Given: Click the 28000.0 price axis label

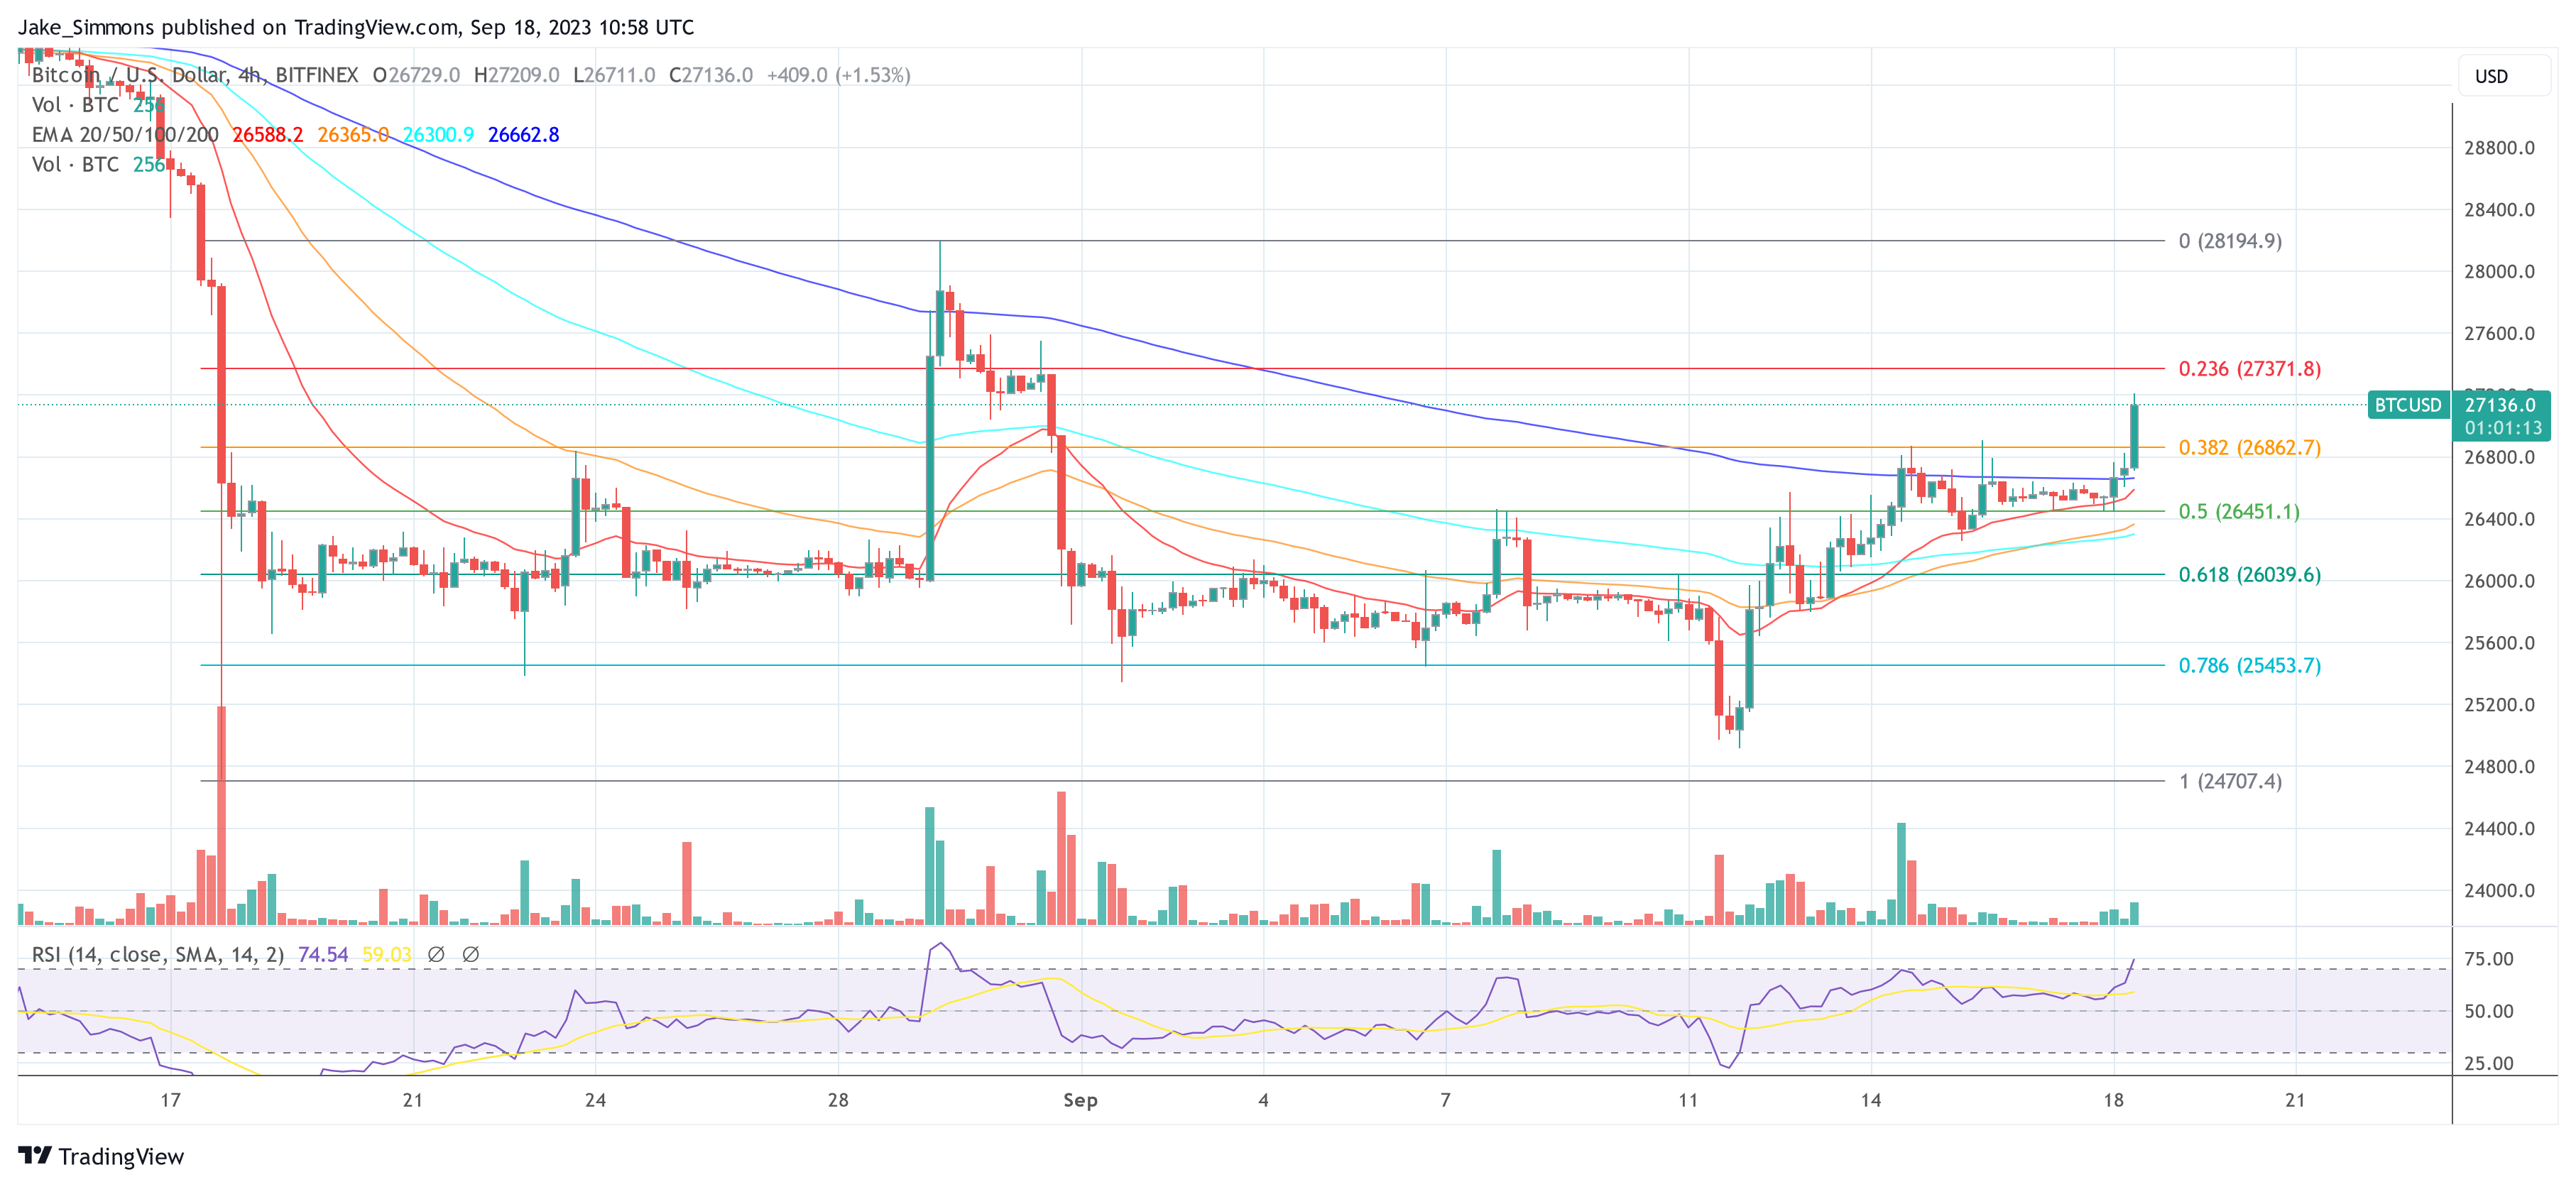Looking at the screenshot, I should pos(2500,272).
